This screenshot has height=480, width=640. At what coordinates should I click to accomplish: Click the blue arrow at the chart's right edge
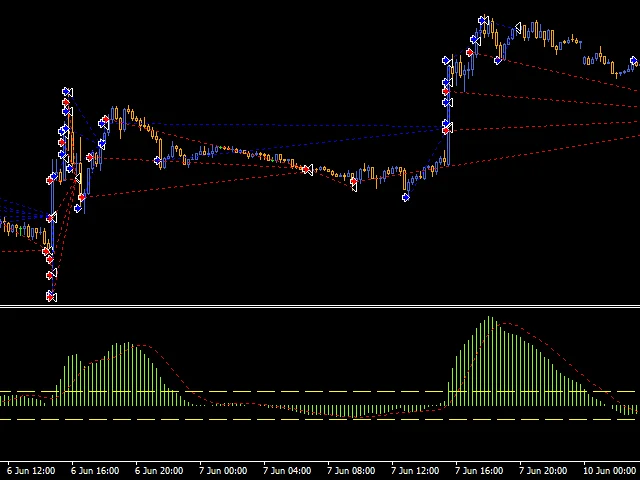(x=633, y=62)
